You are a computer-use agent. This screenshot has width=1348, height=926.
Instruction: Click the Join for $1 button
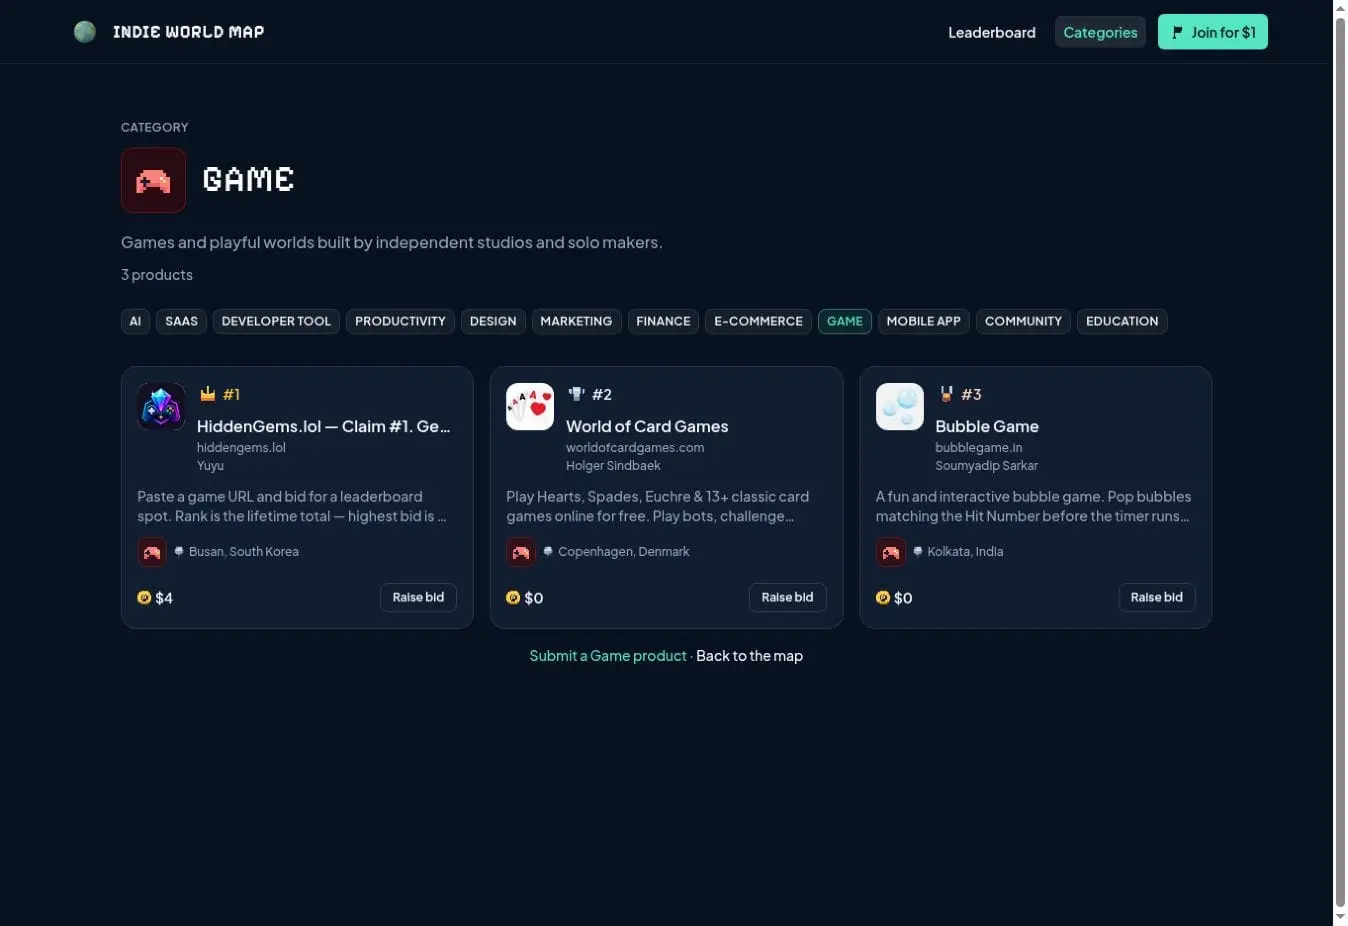tap(1213, 32)
